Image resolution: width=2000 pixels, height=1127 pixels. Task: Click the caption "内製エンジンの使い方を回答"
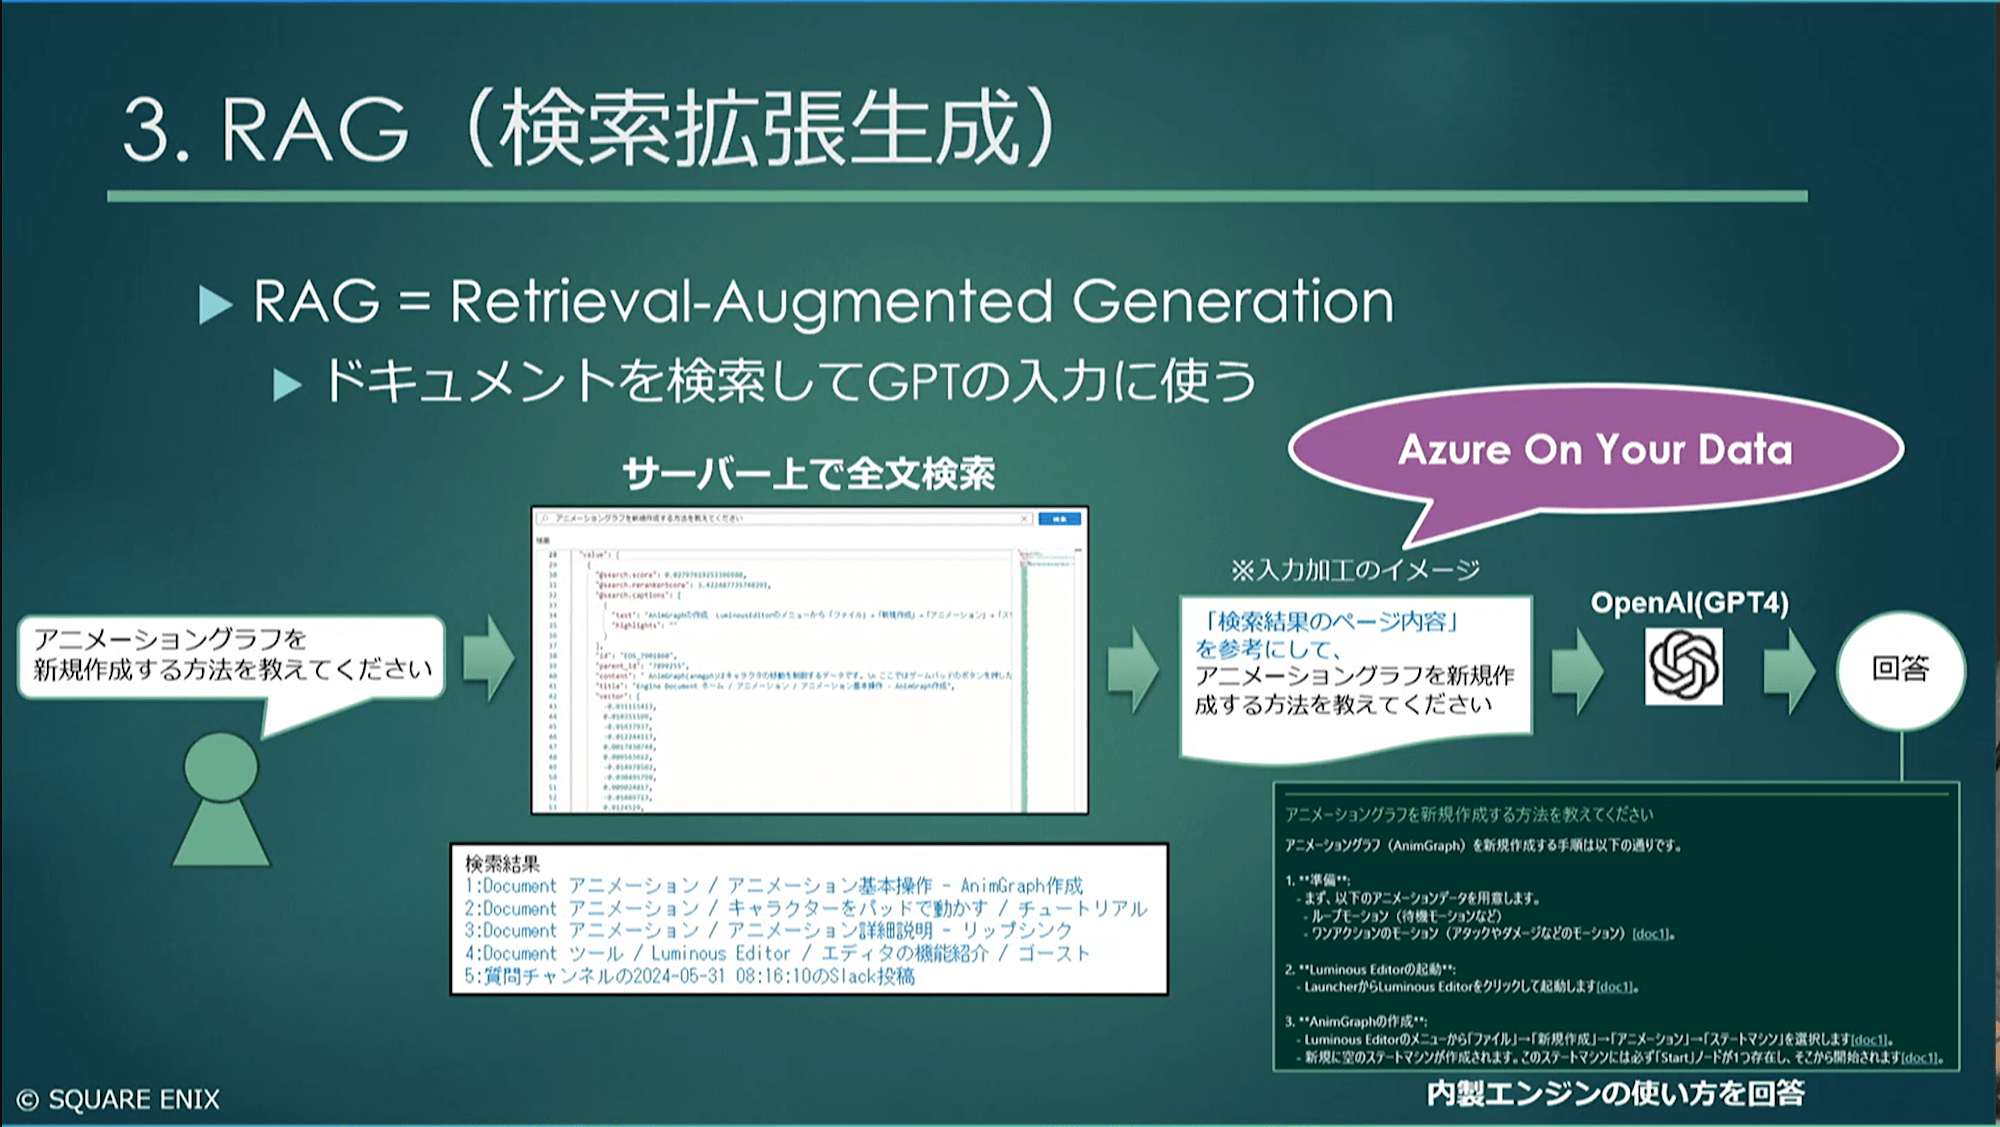tap(1616, 1094)
